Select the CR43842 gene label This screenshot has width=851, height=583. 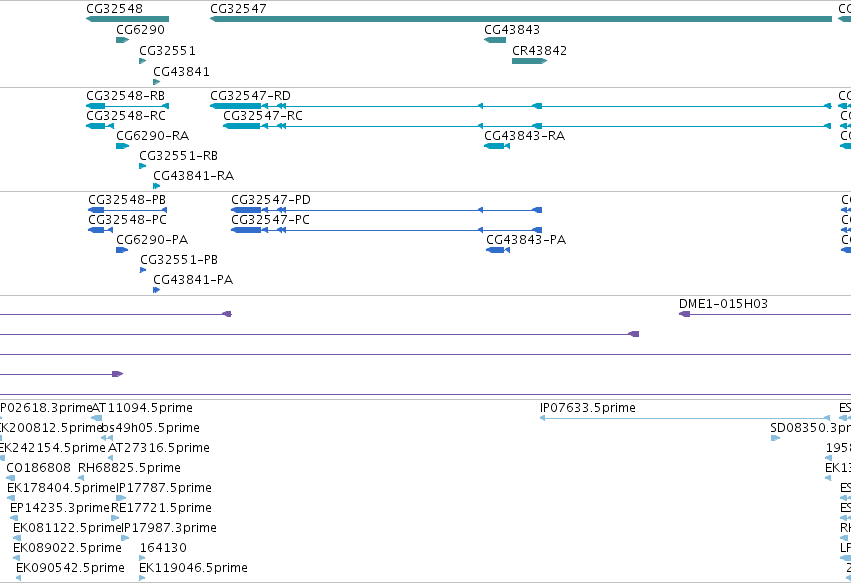[539, 50]
